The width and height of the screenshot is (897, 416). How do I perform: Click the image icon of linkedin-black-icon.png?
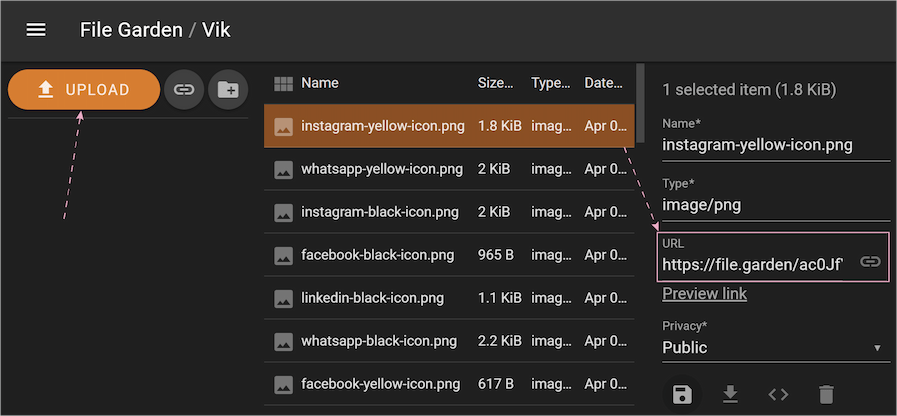tap(283, 298)
